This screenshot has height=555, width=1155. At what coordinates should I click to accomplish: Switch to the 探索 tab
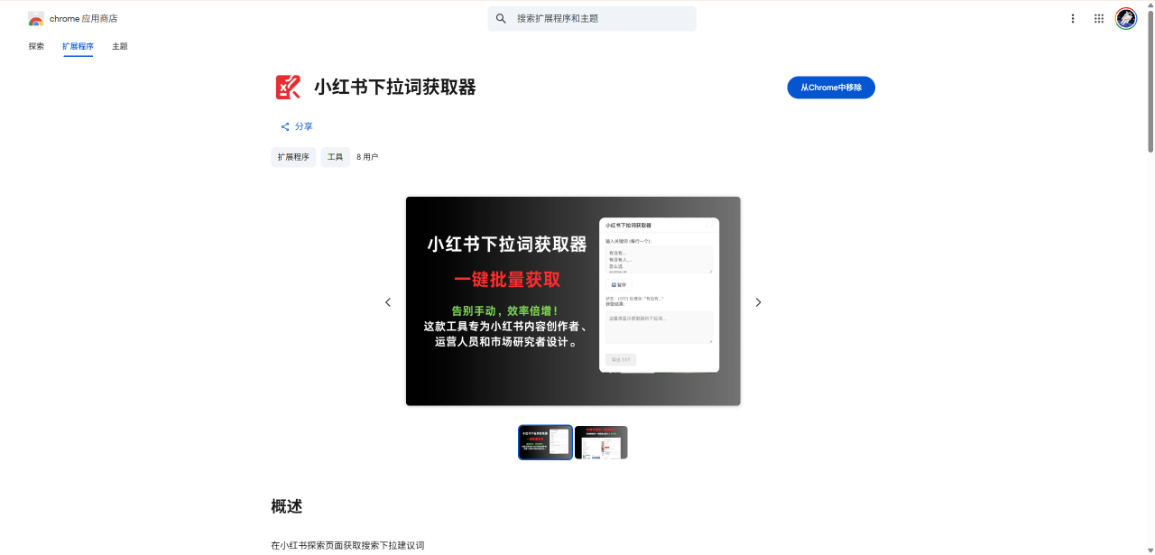[x=36, y=46]
